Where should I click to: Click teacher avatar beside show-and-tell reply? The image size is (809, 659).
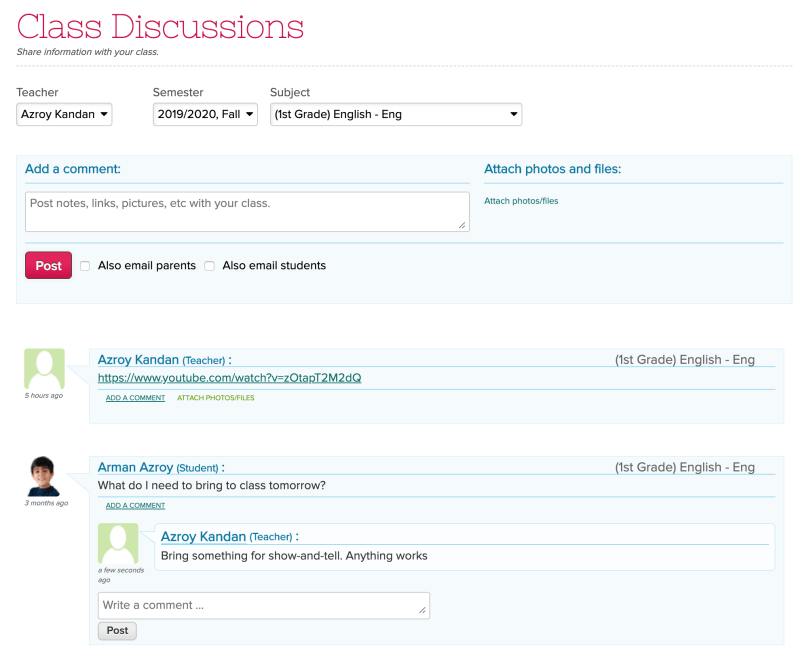point(118,543)
